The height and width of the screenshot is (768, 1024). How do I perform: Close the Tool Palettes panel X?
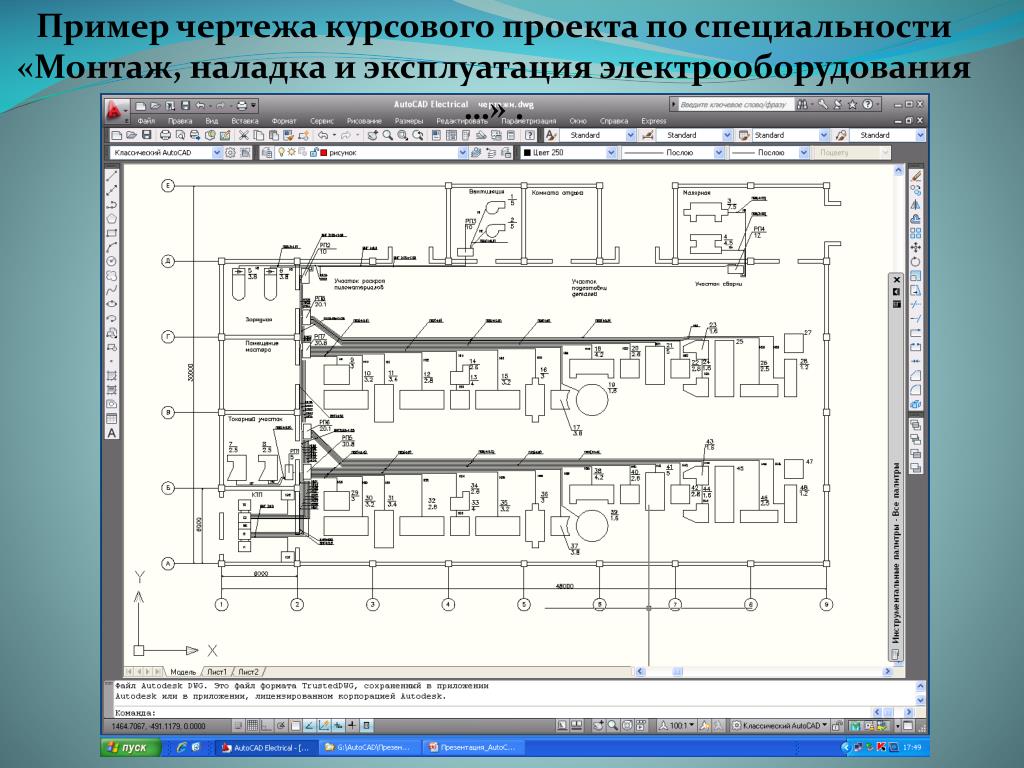(x=897, y=280)
